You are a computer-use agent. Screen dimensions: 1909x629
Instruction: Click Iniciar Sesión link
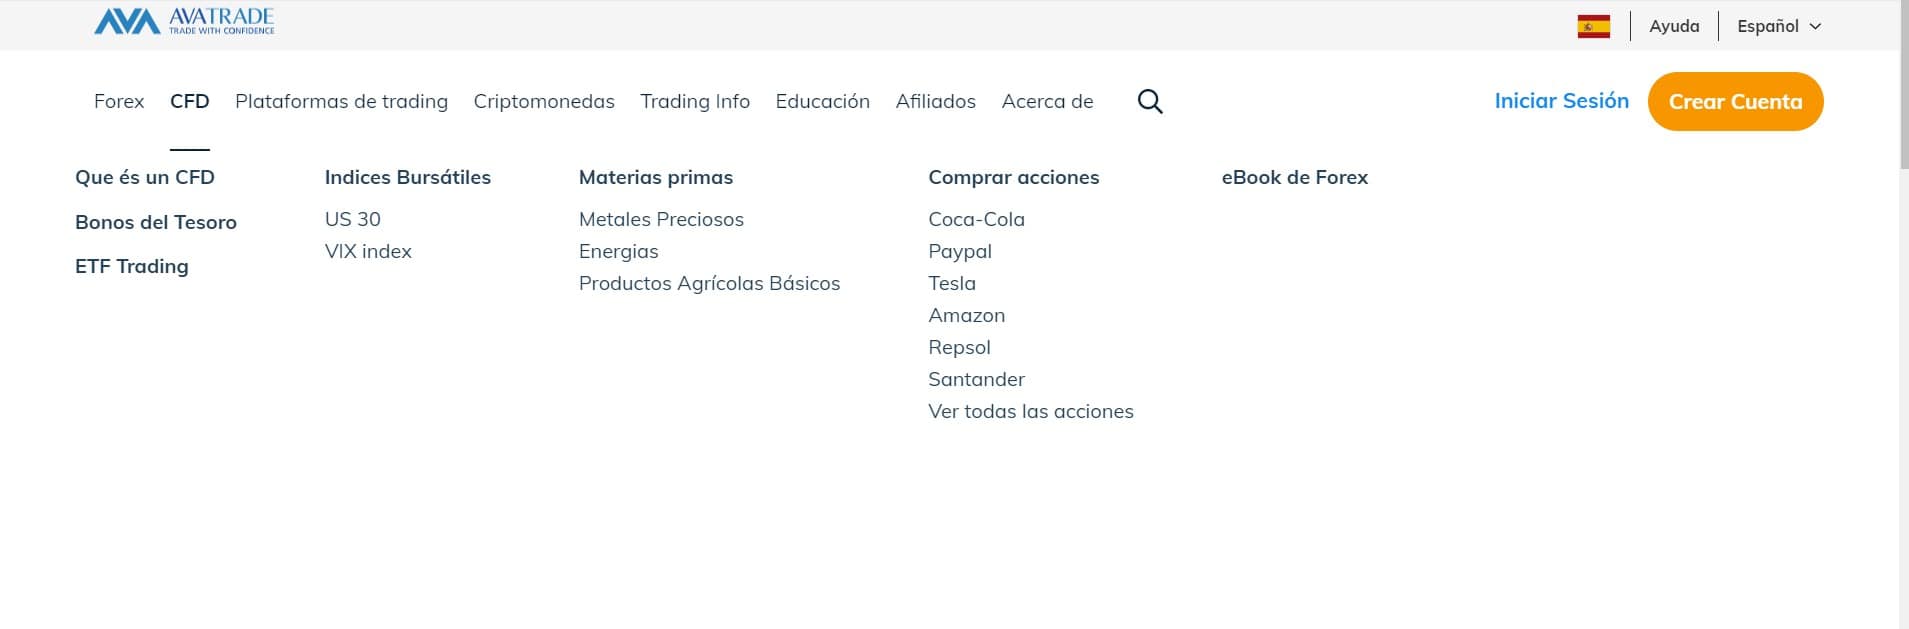[1561, 101]
